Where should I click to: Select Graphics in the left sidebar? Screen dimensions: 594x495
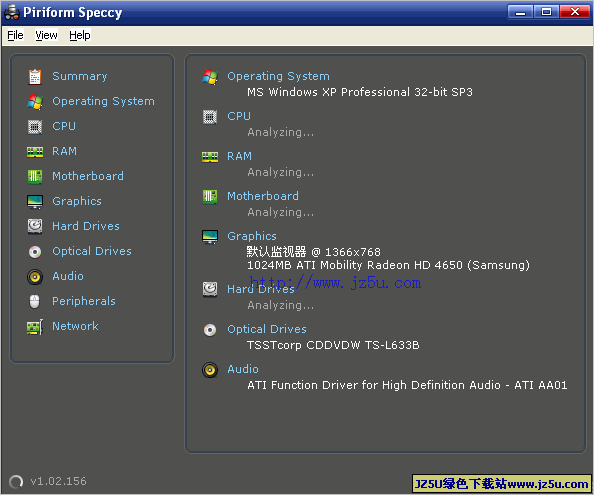click(77, 201)
